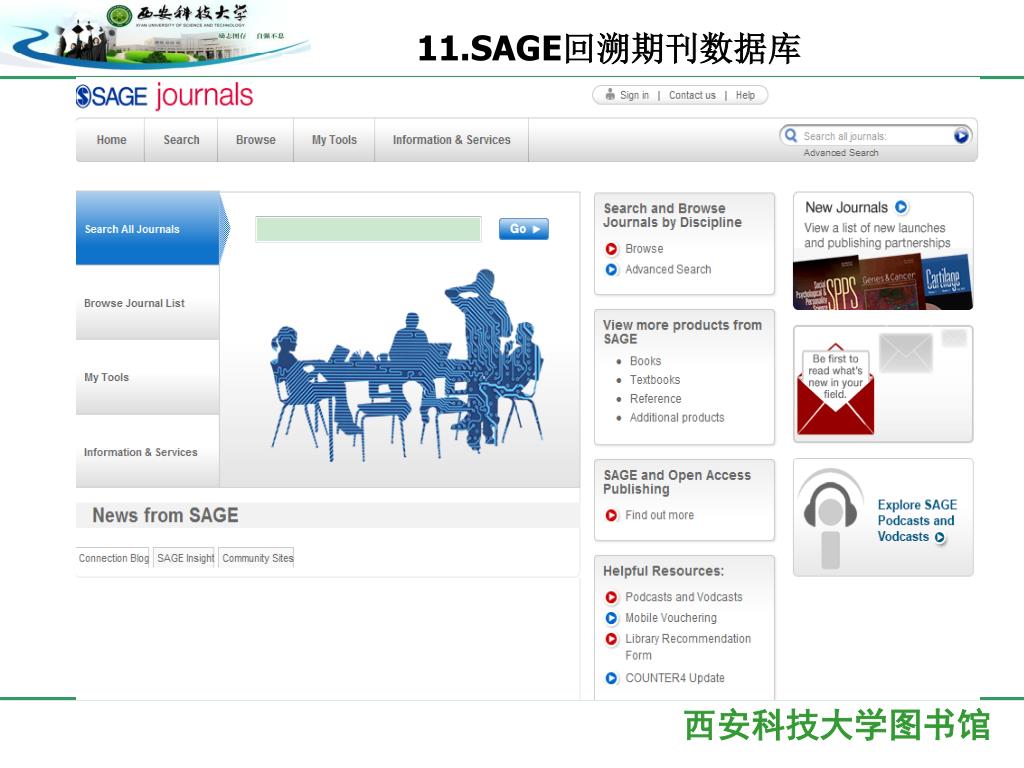1024x768 pixels.
Task: Click Find out more link
Action: (x=660, y=515)
